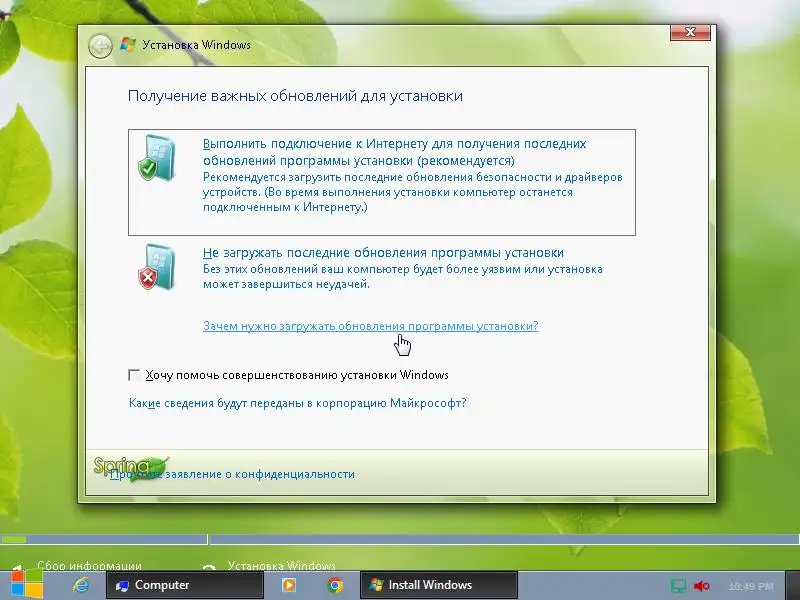The width and height of the screenshot is (800, 600).
Task: Tick the help improve Windows setup checkbox
Action: coord(134,375)
